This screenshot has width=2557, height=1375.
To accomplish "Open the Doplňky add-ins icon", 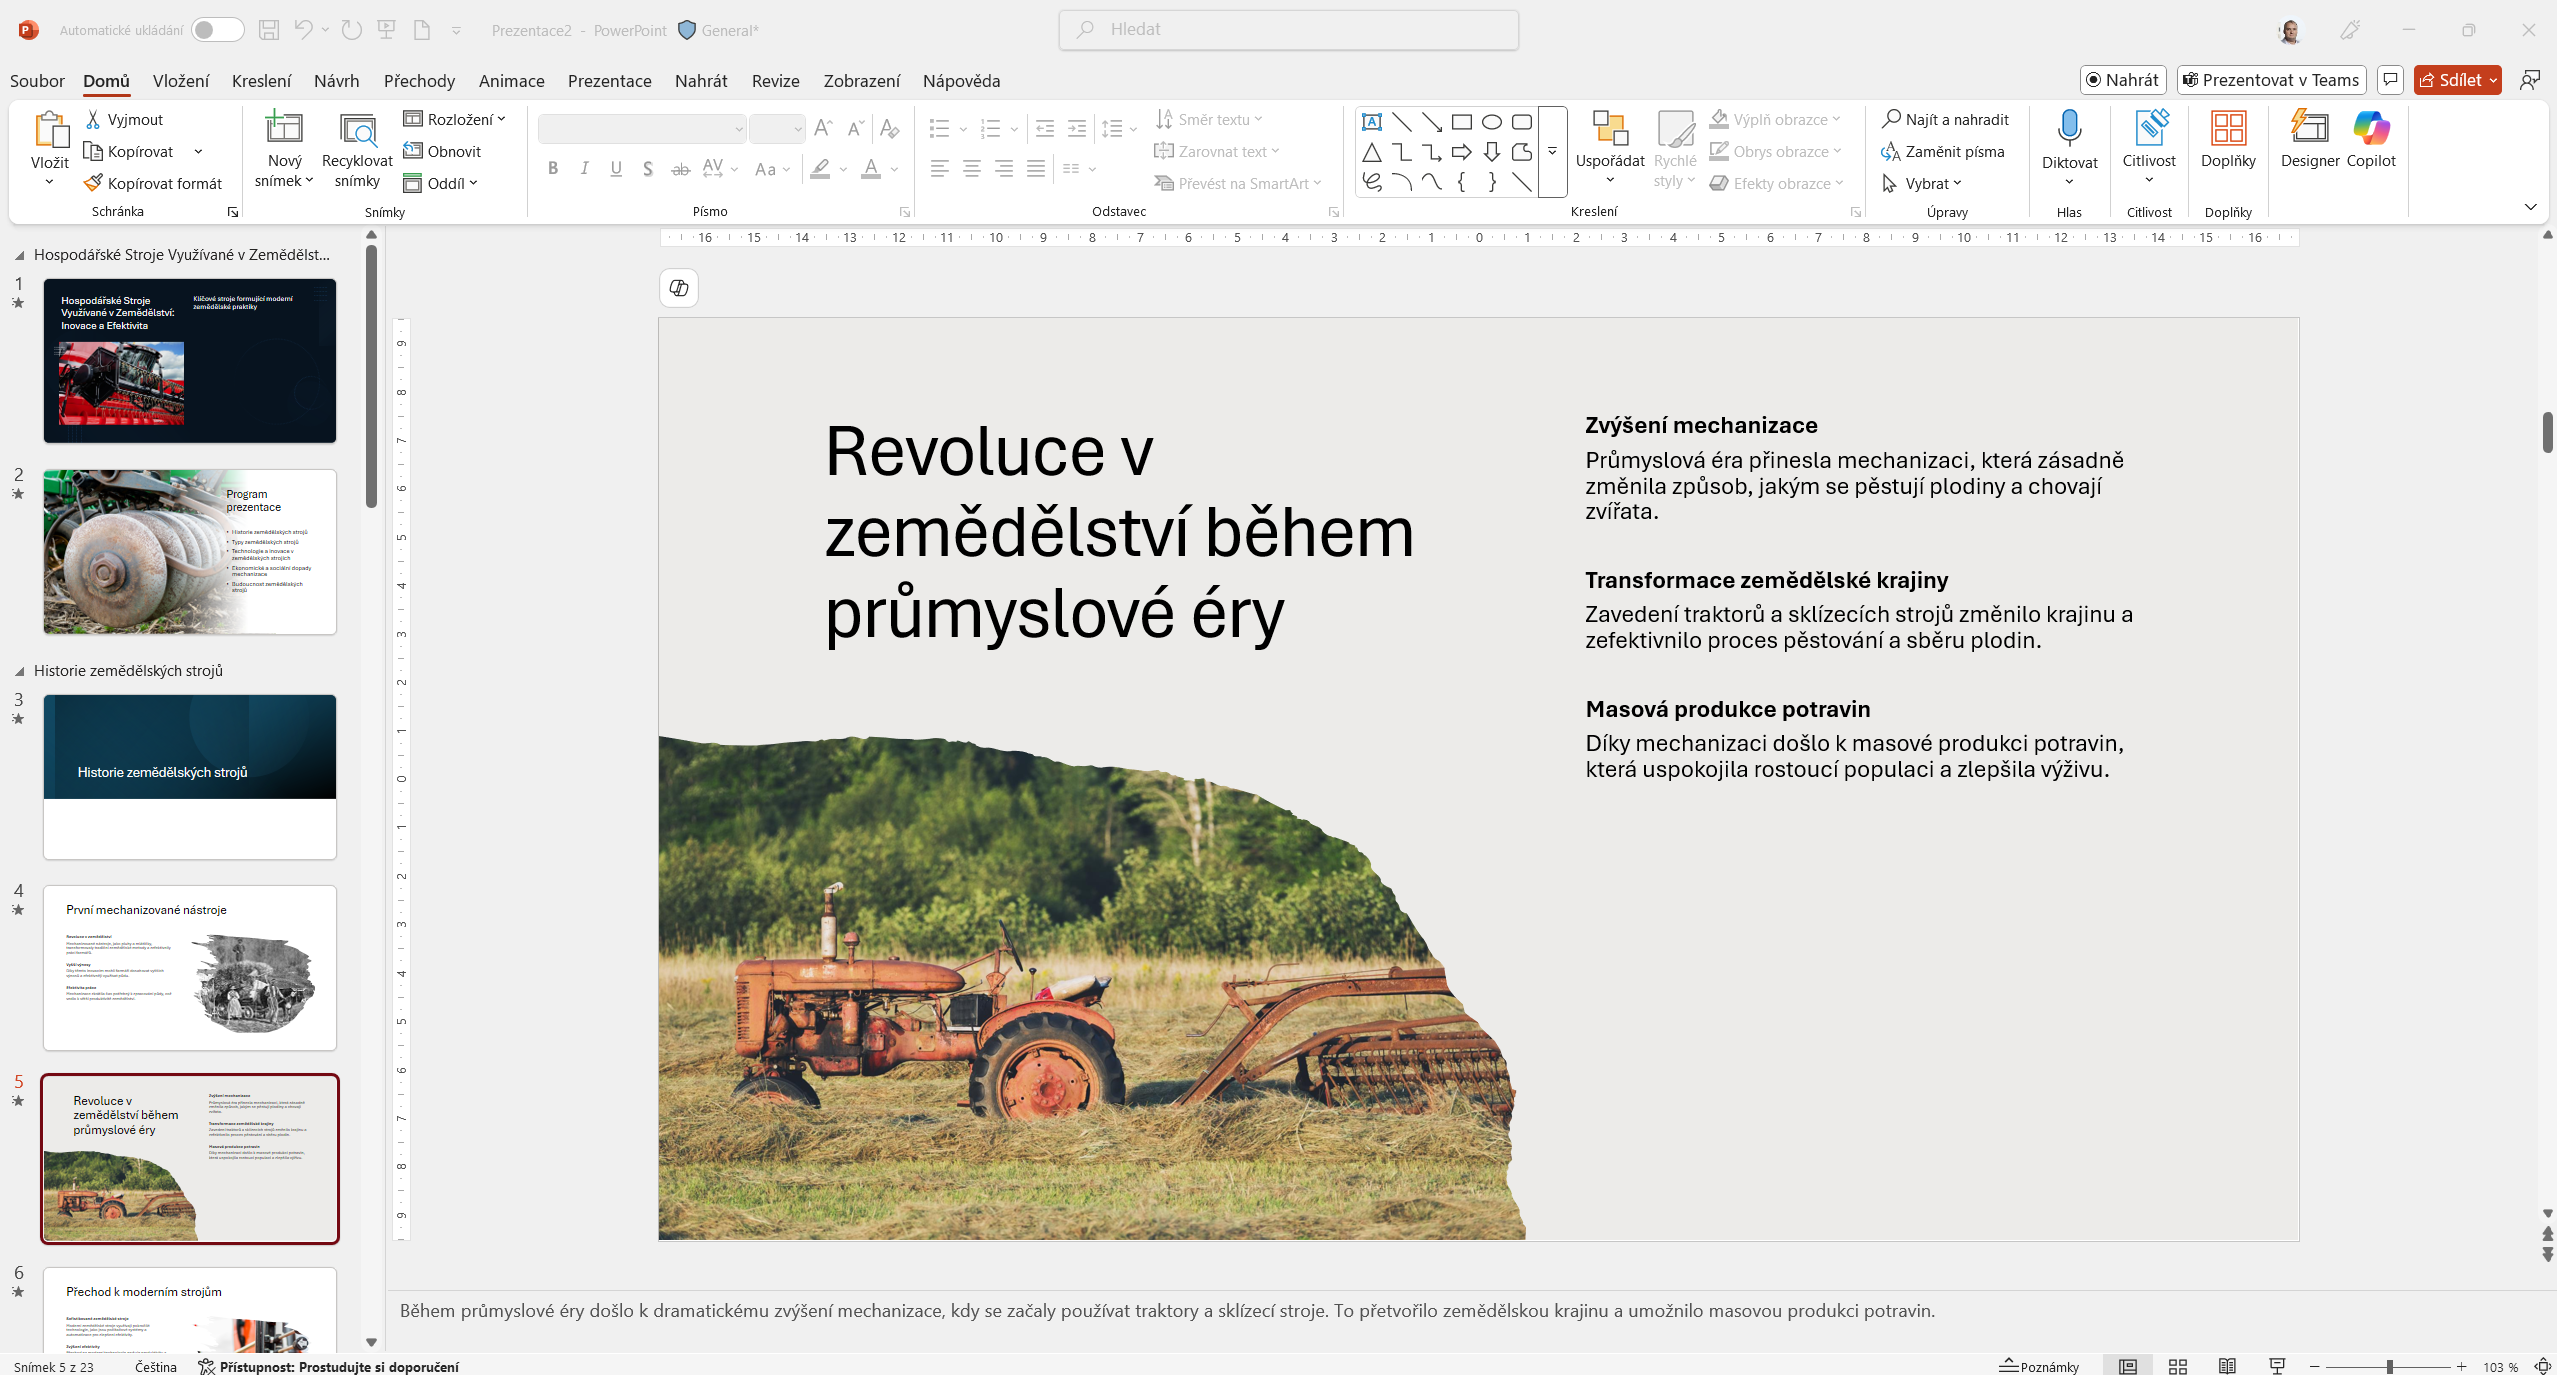I will 2227,130.
